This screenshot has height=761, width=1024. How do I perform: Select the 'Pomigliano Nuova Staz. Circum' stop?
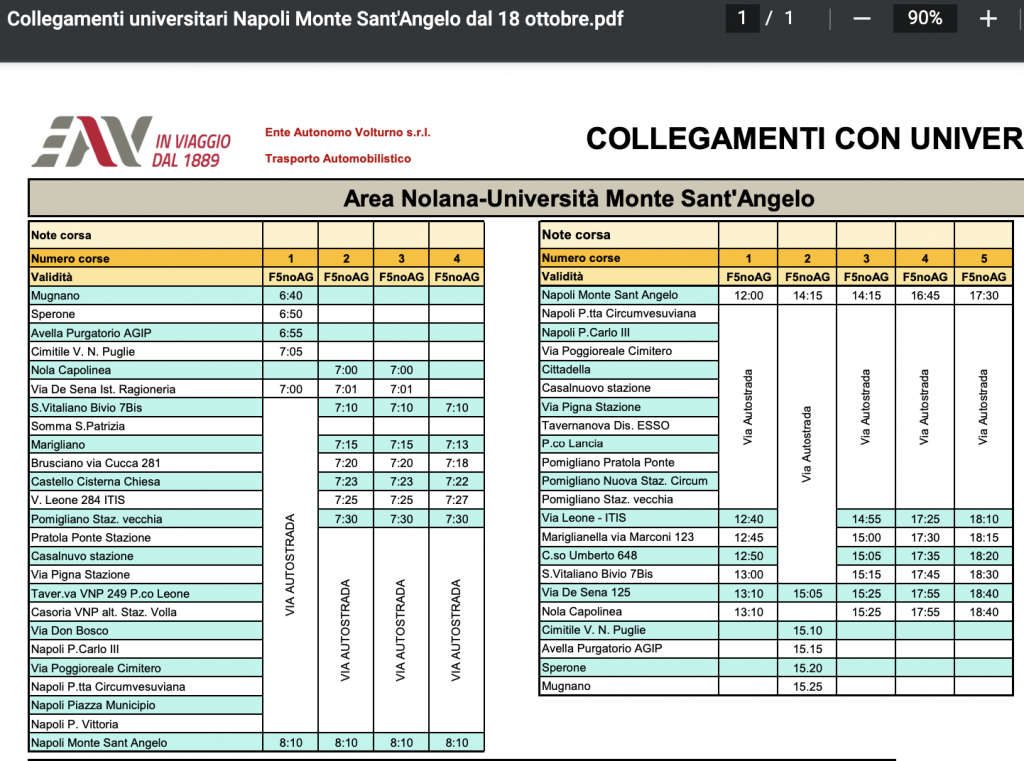coord(624,481)
